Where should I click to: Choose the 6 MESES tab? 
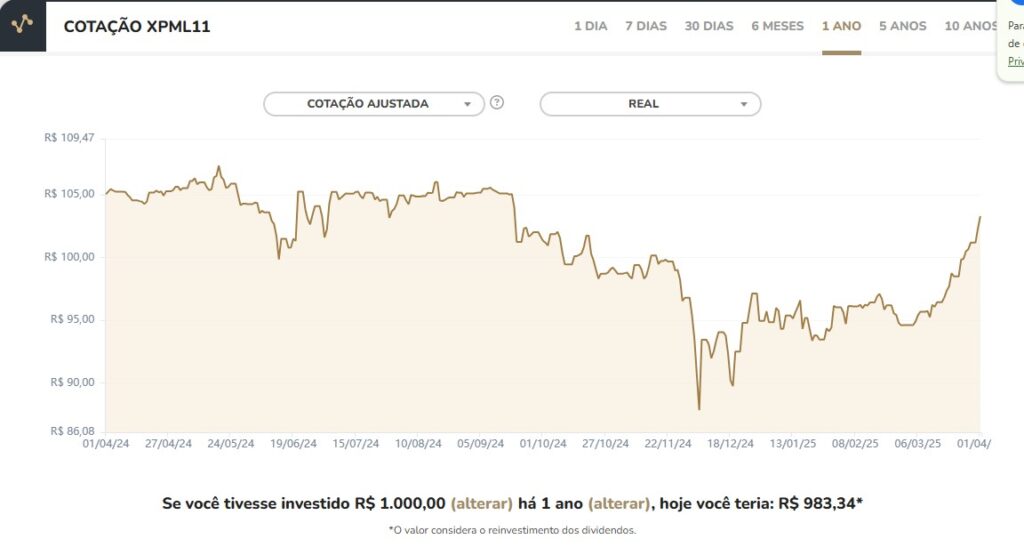click(777, 26)
